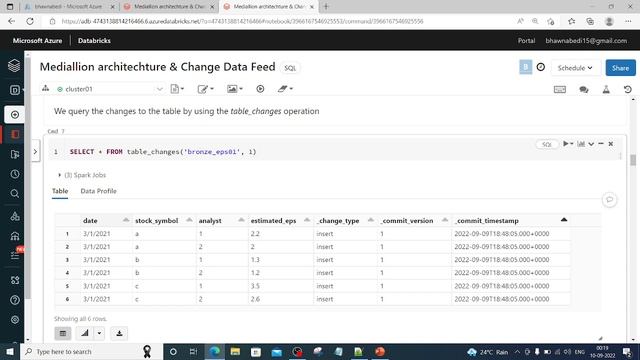Open the persona switcher icon in sidebar

point(15,90)
